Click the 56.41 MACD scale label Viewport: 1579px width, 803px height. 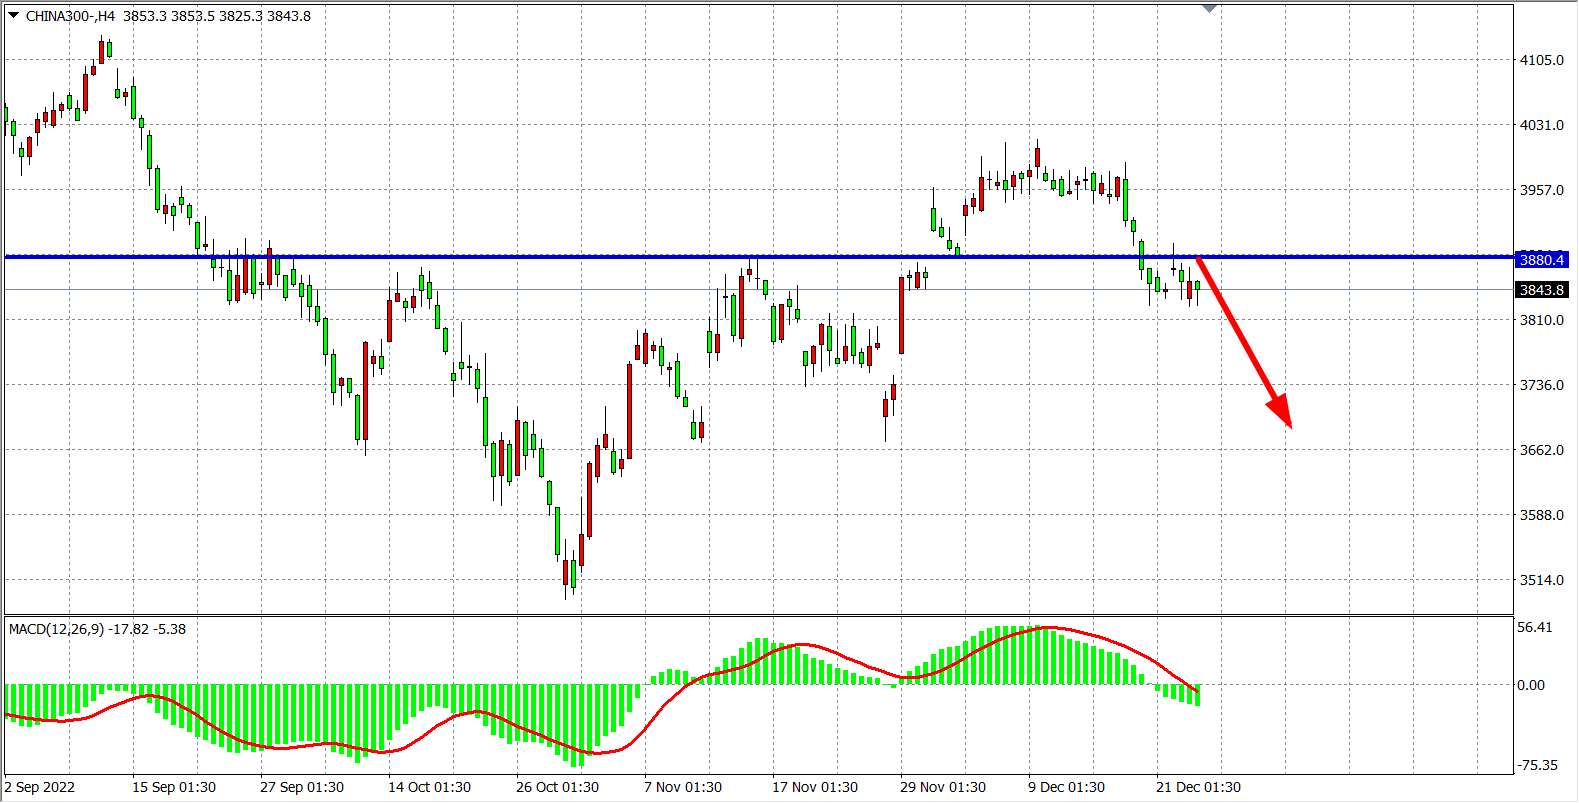1535,627
